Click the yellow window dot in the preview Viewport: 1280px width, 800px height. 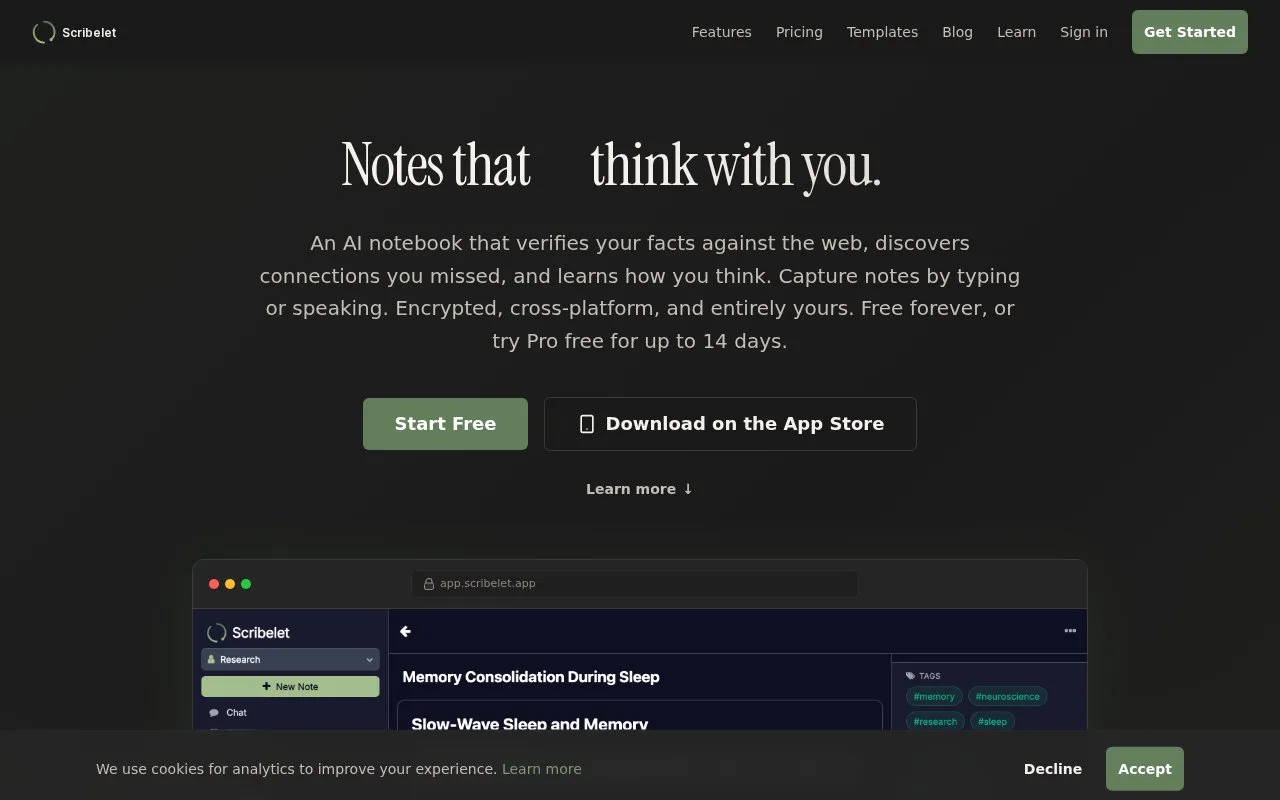point(230,584)
